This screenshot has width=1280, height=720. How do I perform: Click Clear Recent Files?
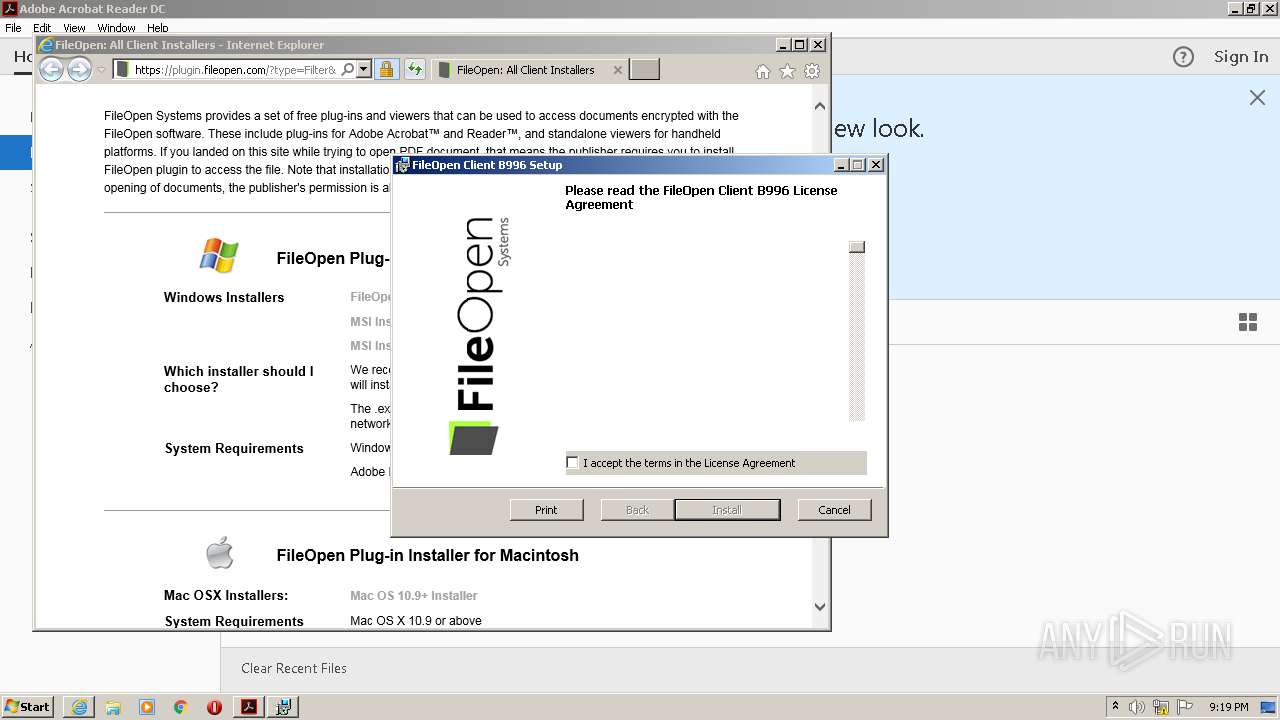click(294, 668)
